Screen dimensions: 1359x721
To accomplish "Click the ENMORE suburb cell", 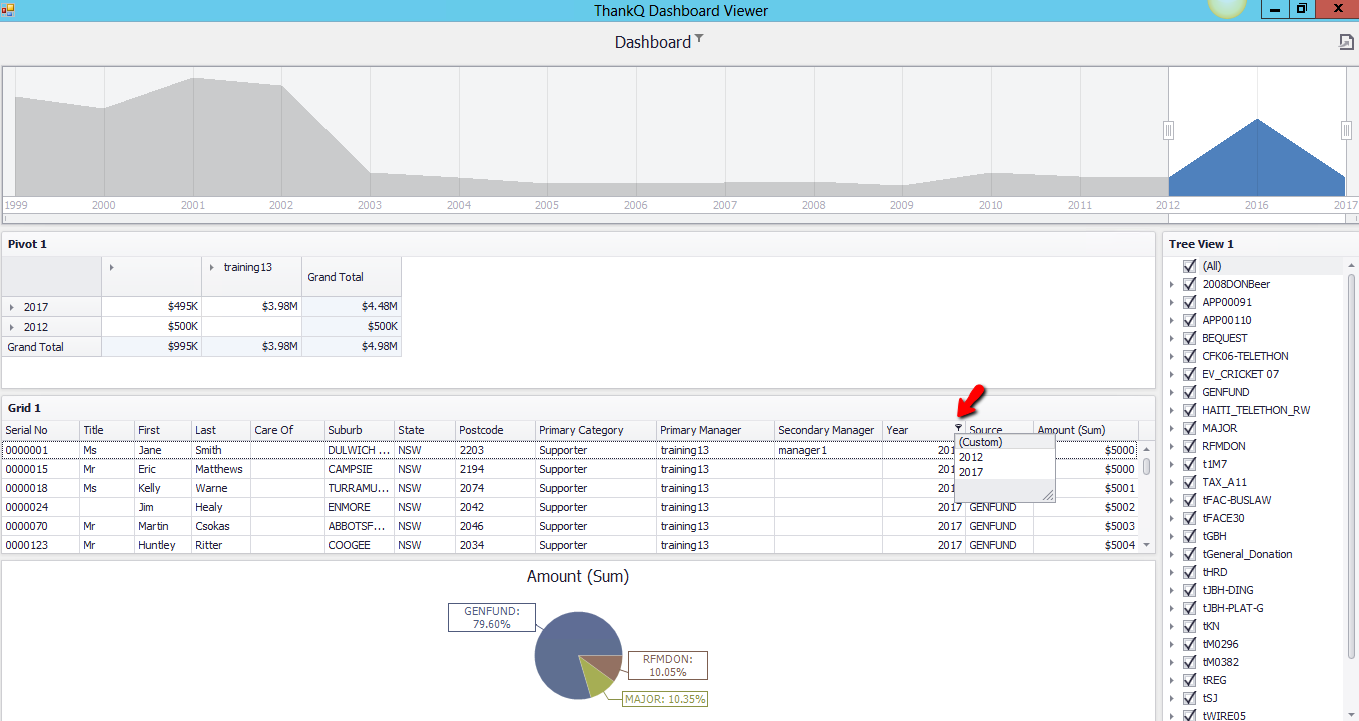I will coord(359,507).
